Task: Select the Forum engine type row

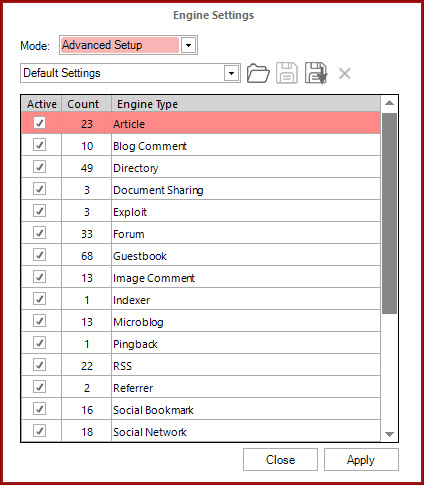Action: click(201, 233)
